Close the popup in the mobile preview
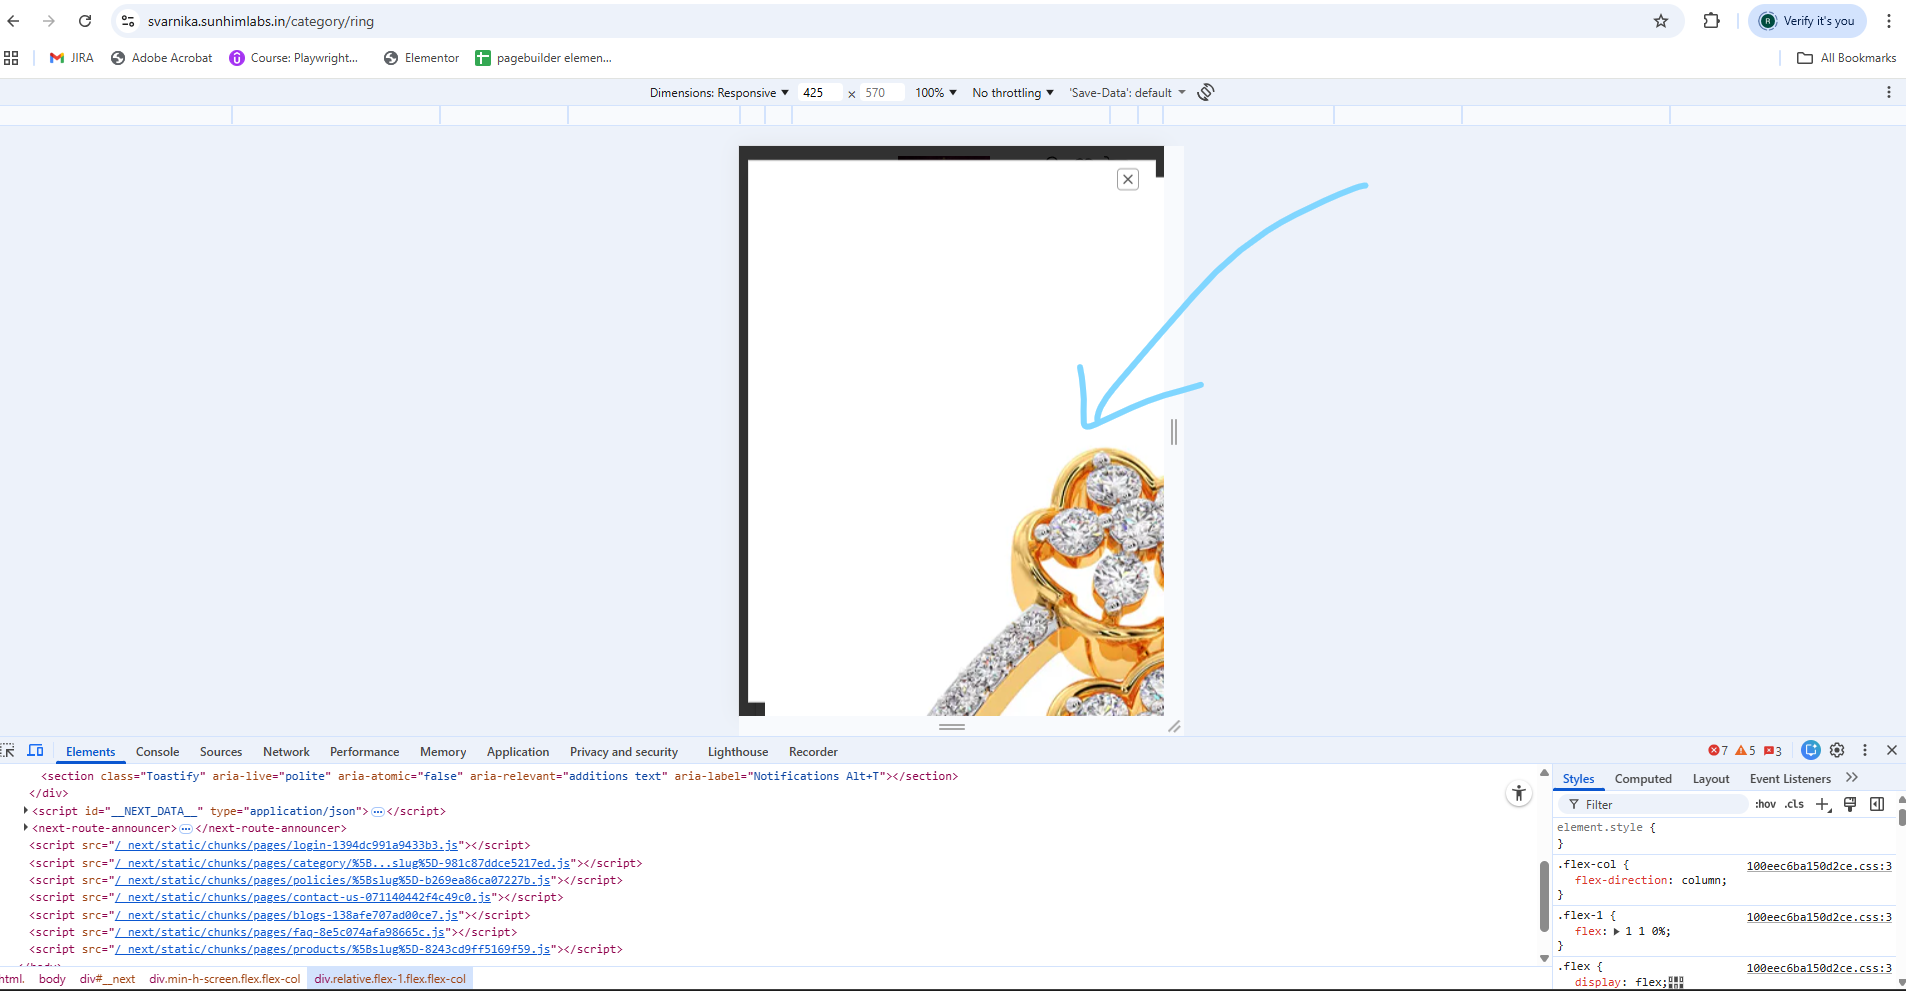 (x=1128, y=179)
